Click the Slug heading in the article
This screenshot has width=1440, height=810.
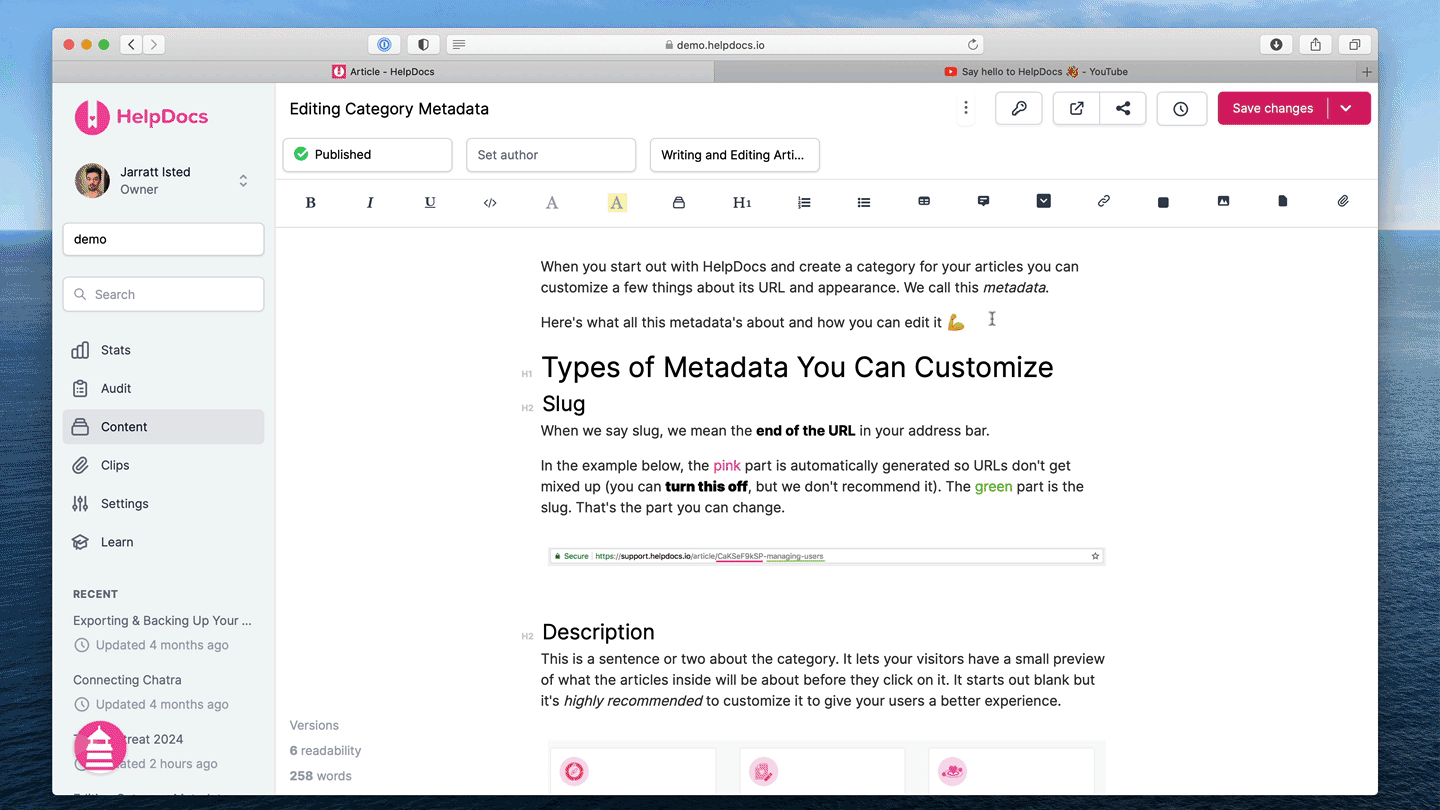pos(563,404)
